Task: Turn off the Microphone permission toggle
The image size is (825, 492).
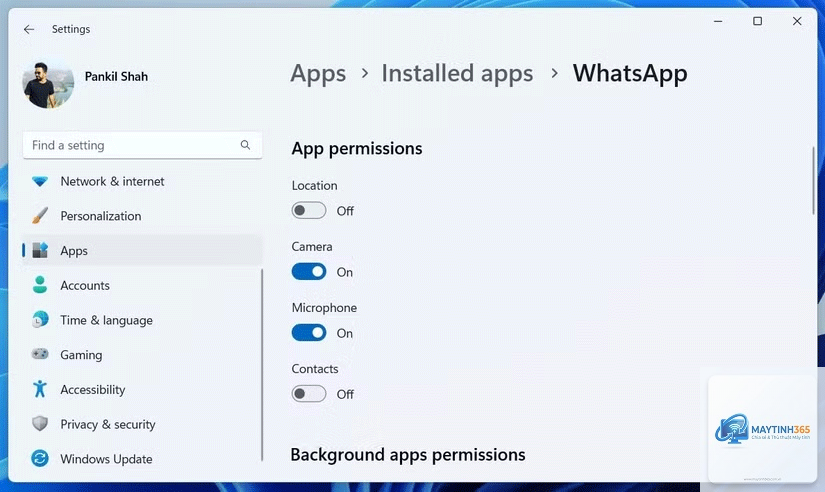Action: (x=309, y=333)
